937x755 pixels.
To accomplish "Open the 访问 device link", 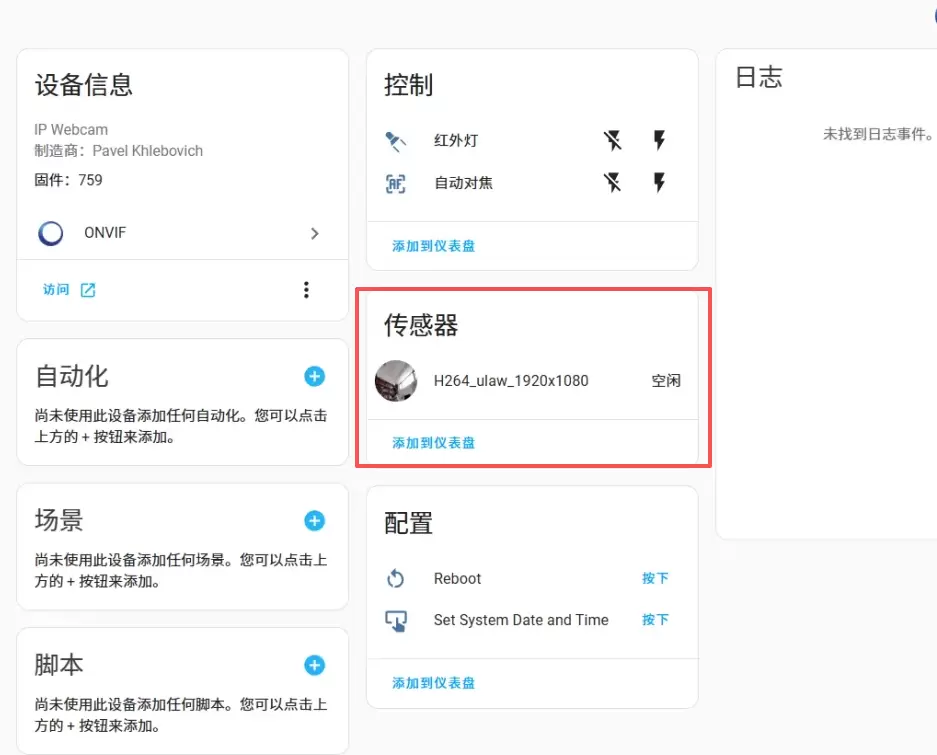I will click(x=69, y=290).
